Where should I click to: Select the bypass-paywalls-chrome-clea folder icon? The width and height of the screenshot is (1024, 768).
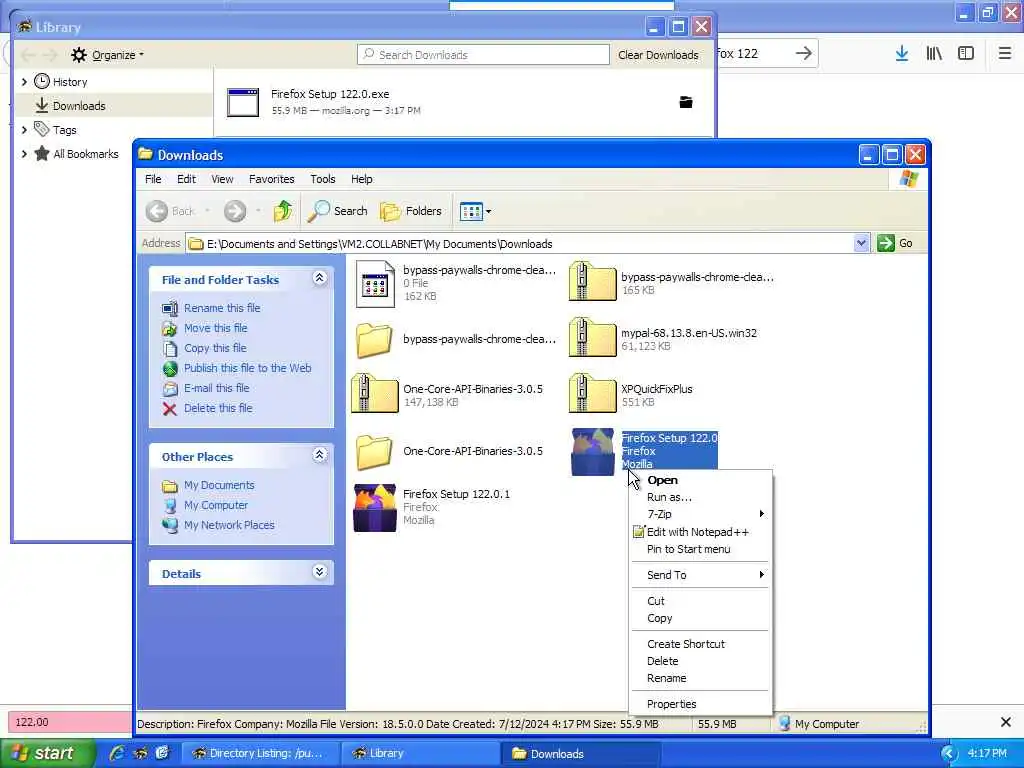pos(374,340)
